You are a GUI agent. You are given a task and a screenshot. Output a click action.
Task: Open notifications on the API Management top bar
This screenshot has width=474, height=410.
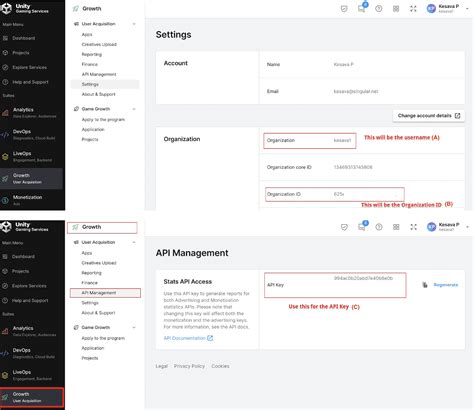tap(362, 227)
